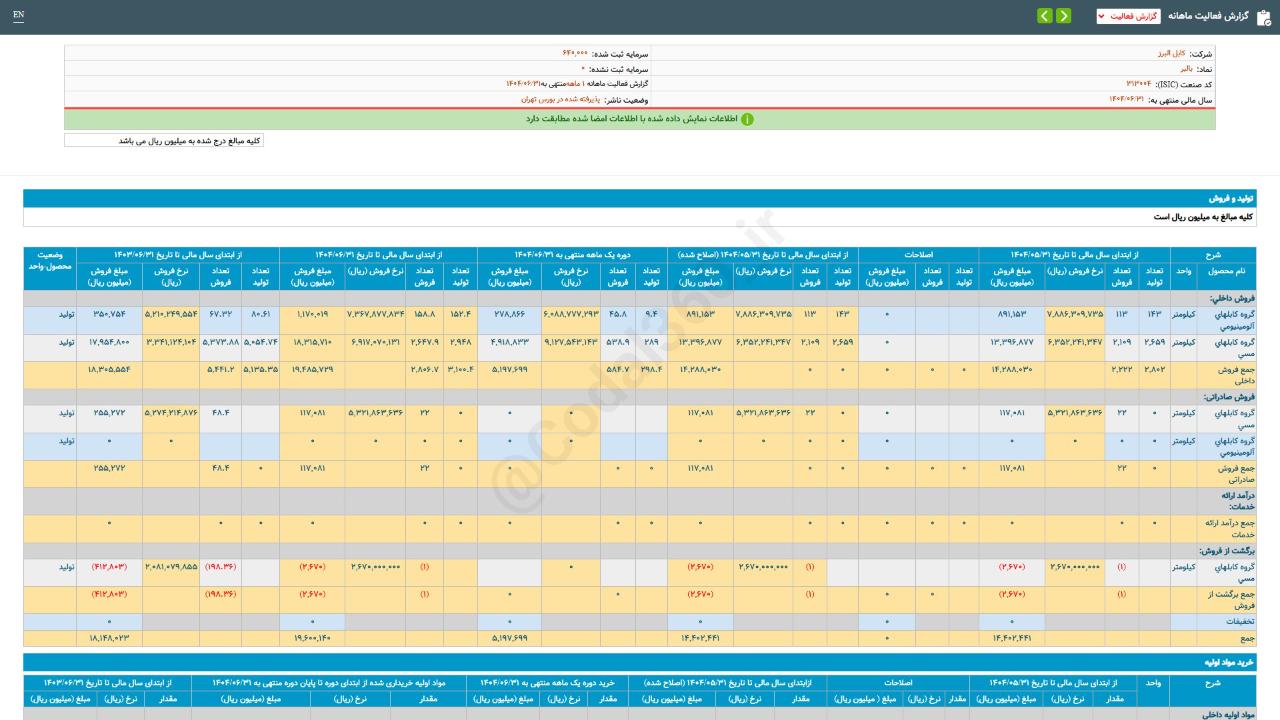Select the خرید مواد اولیه section header

[1228, 662]
